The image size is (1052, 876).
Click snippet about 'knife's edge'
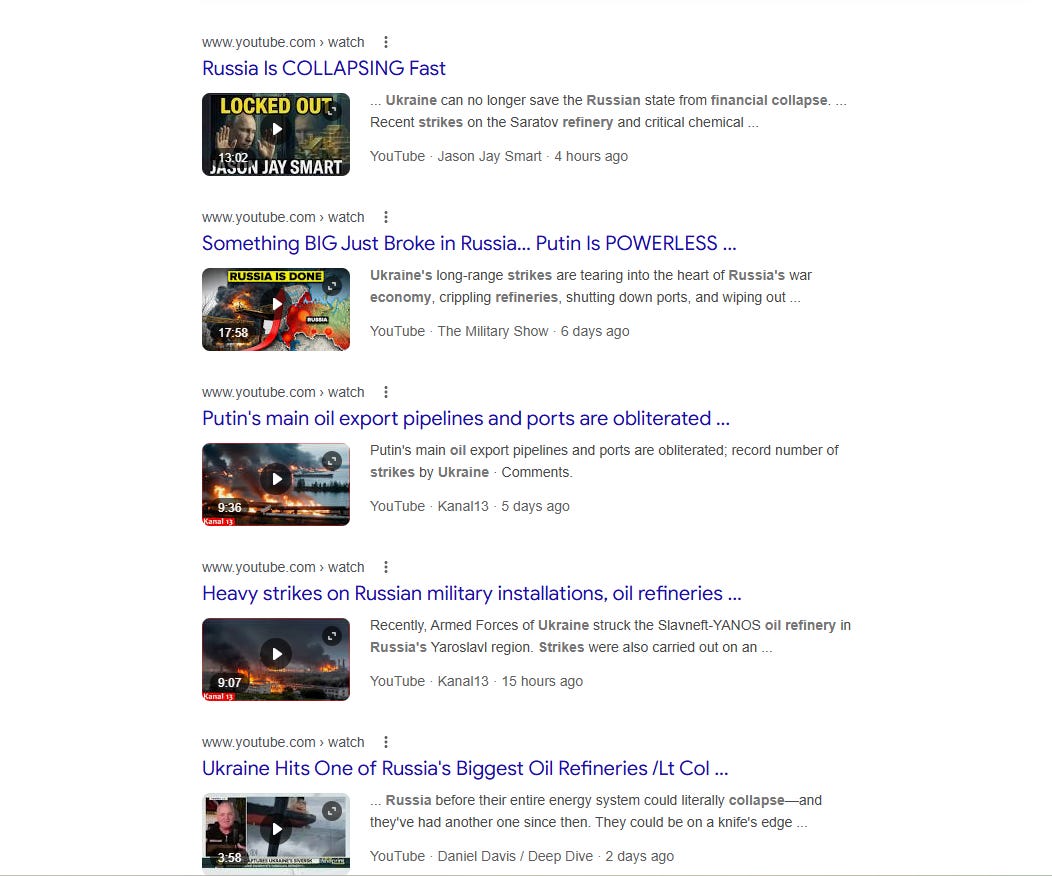pos(596,812)
